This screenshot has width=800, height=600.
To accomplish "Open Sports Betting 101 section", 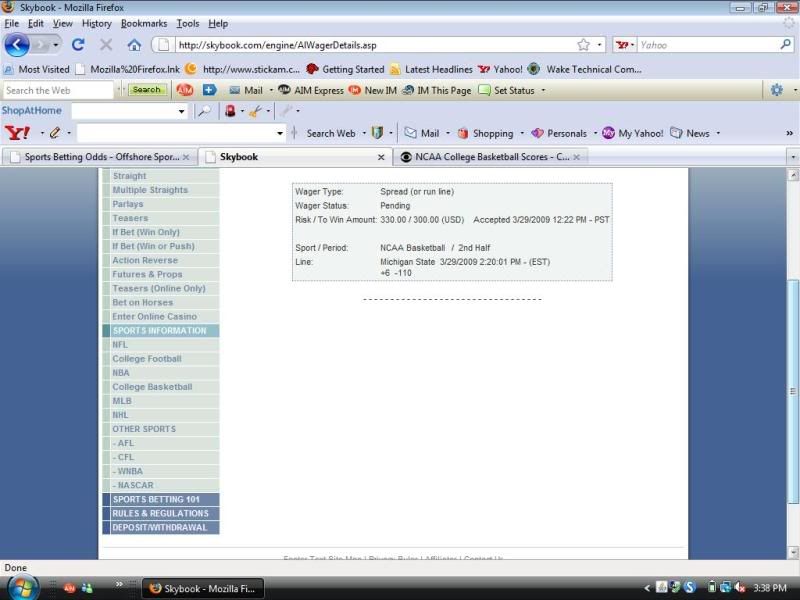I will click(161, 499).
